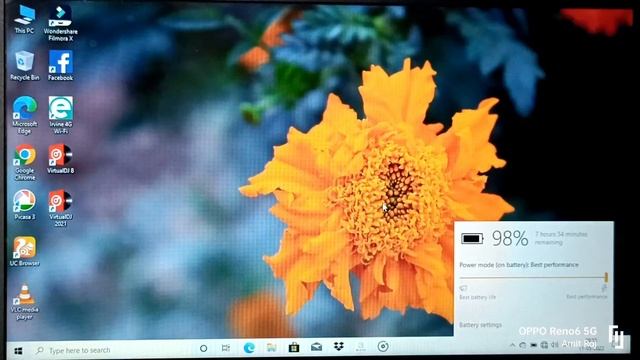Click the faded taskbar icon beside Dropbox
This screenshot has width=640, height=360.
[360, 347]
